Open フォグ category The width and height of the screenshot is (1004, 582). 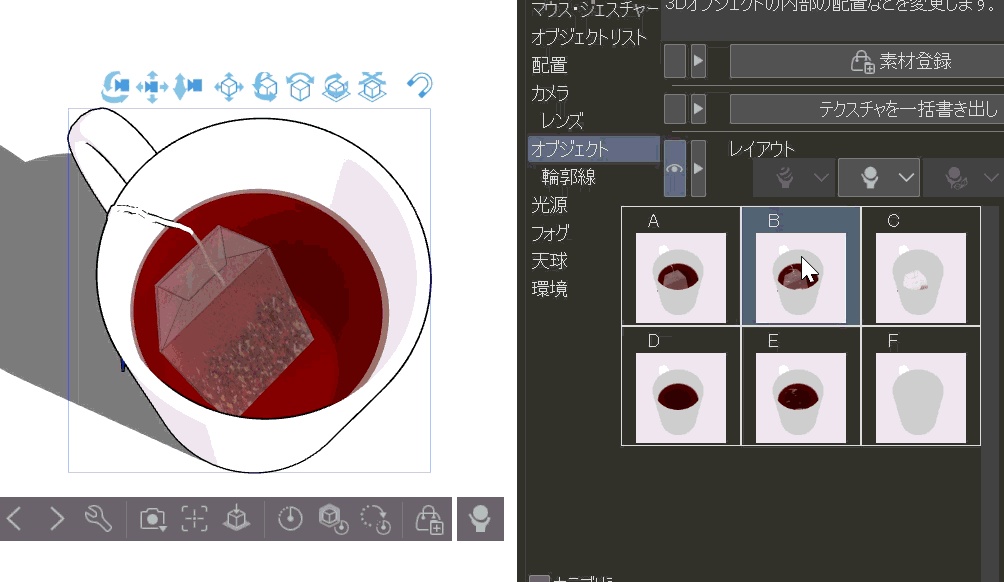(x=550, y=233)
